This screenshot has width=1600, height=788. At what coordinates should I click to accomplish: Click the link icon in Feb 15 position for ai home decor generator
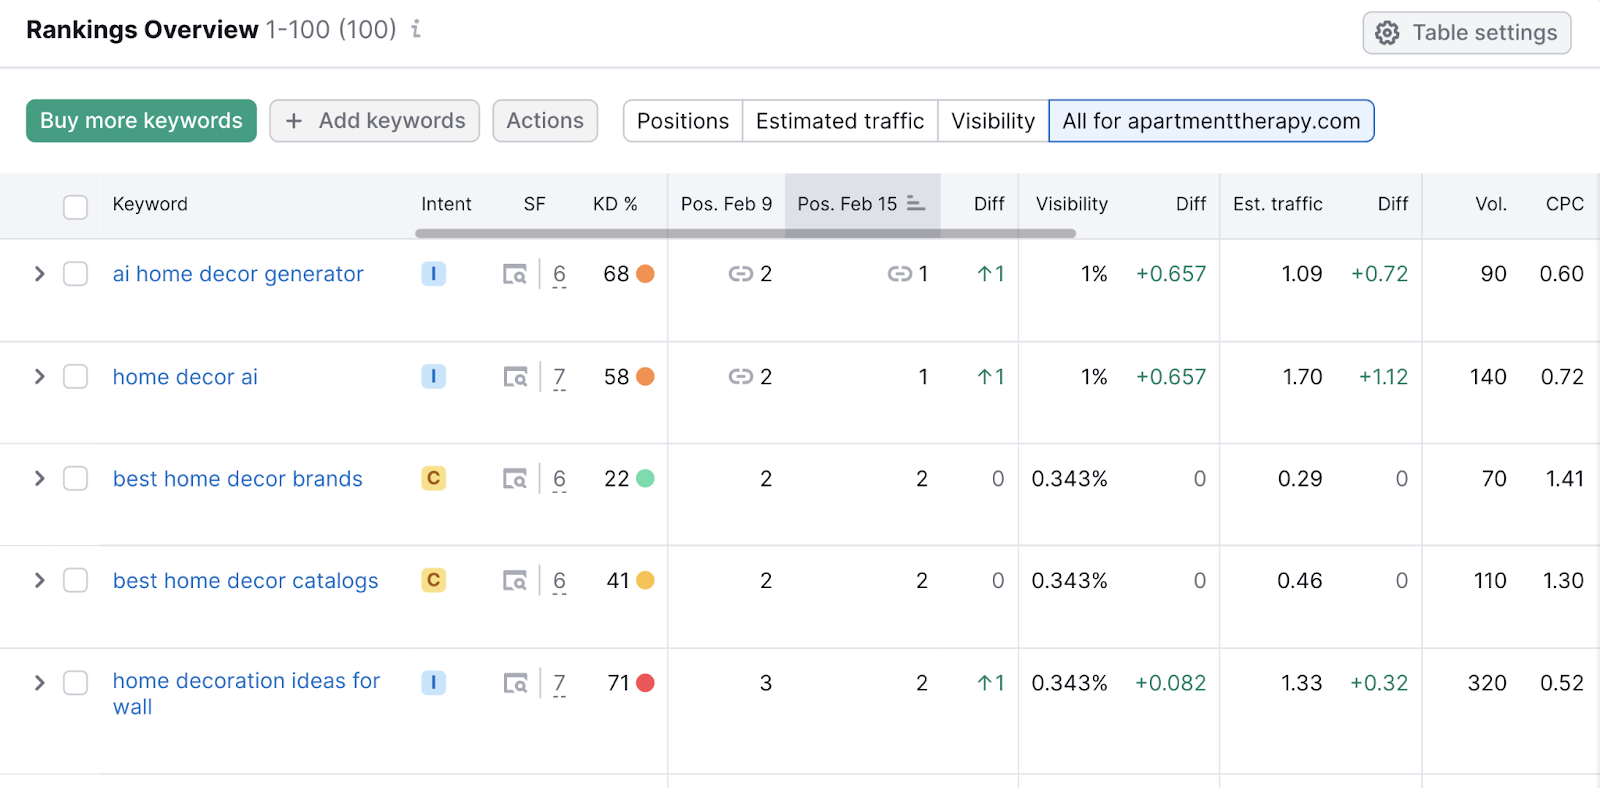click(899, 274)
